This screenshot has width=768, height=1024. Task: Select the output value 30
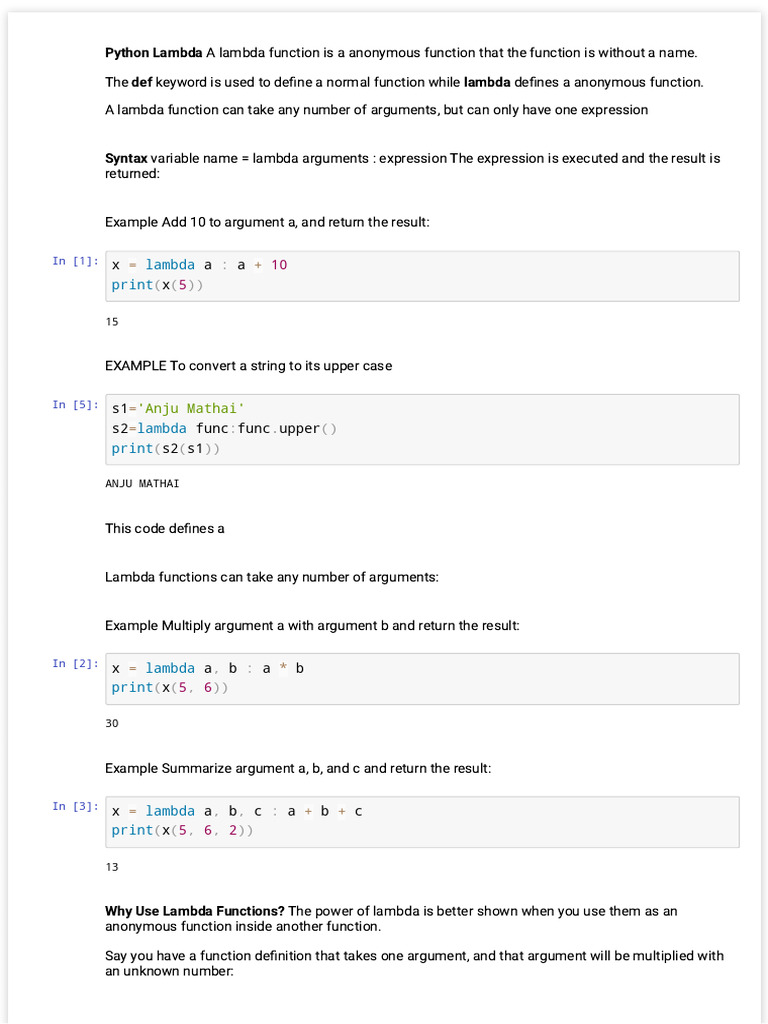[112, 723]
